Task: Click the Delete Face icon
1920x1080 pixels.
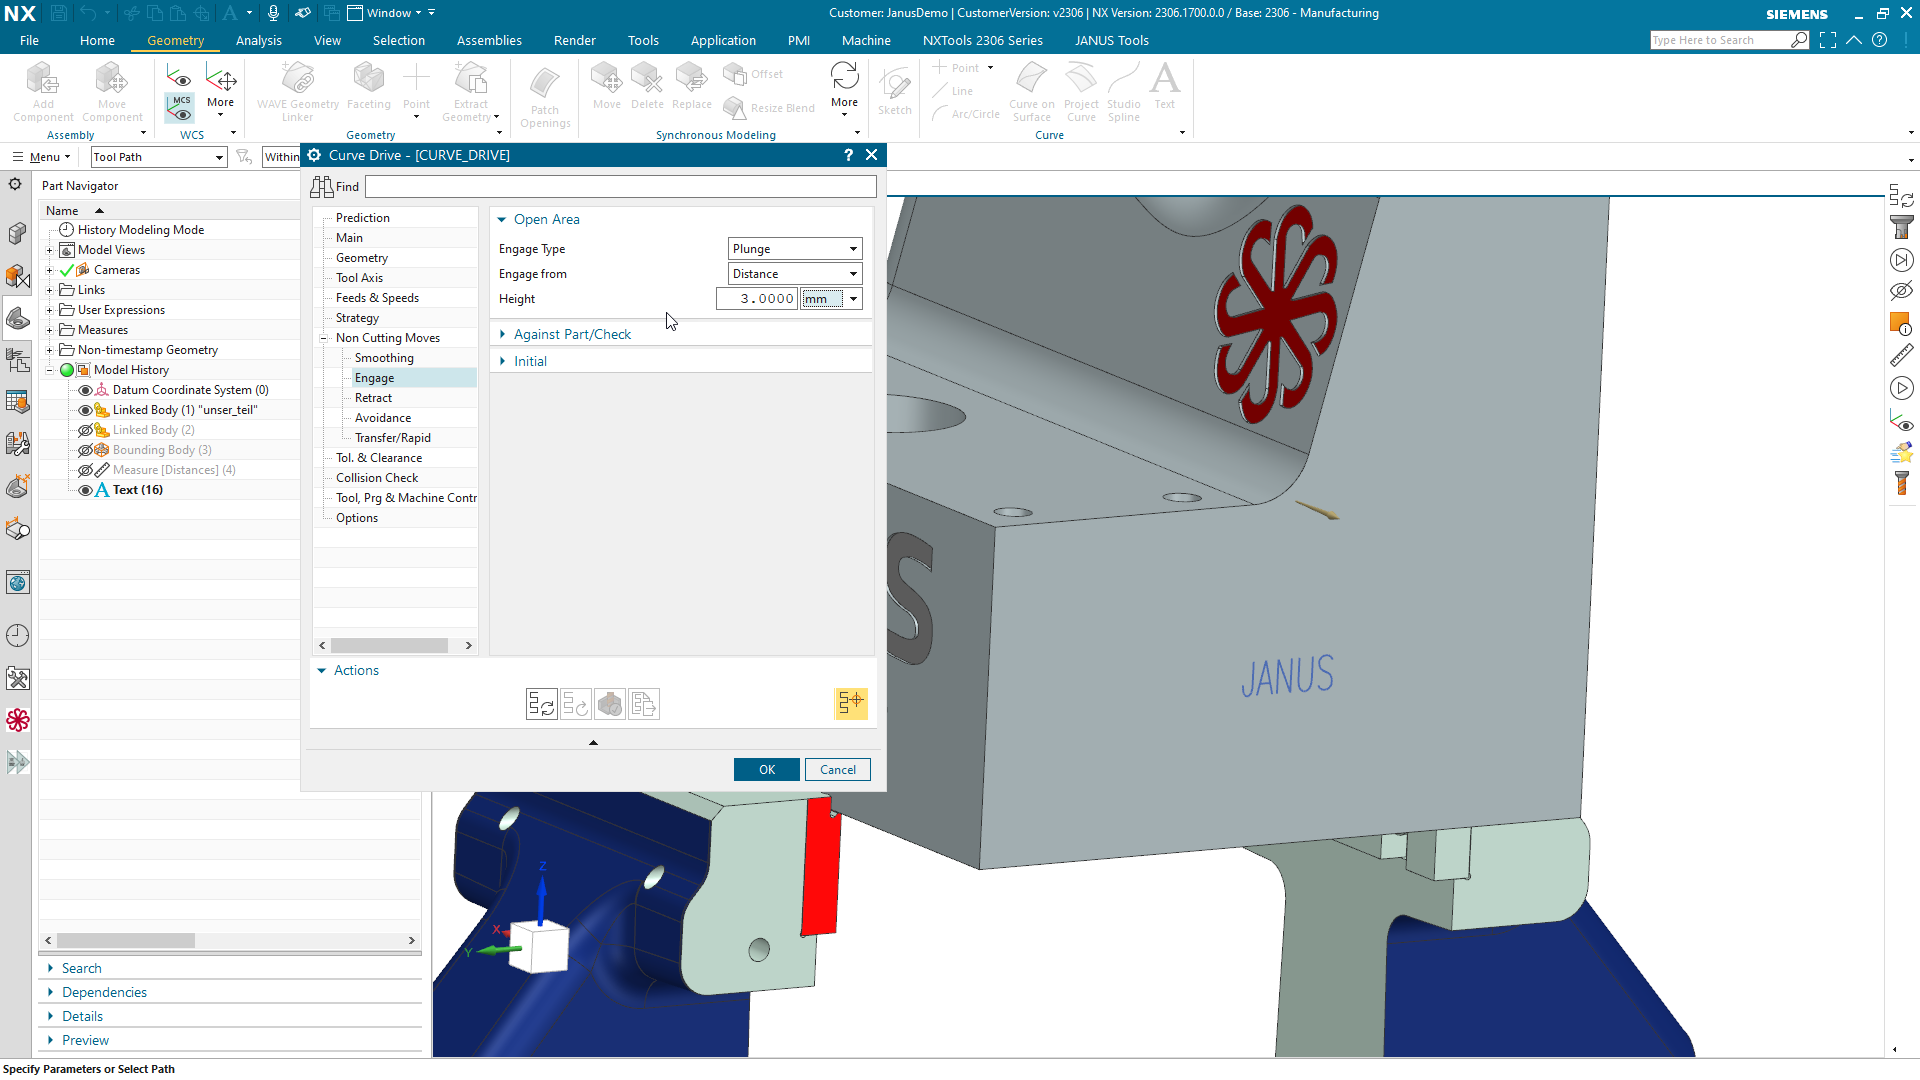Action: 647,78
